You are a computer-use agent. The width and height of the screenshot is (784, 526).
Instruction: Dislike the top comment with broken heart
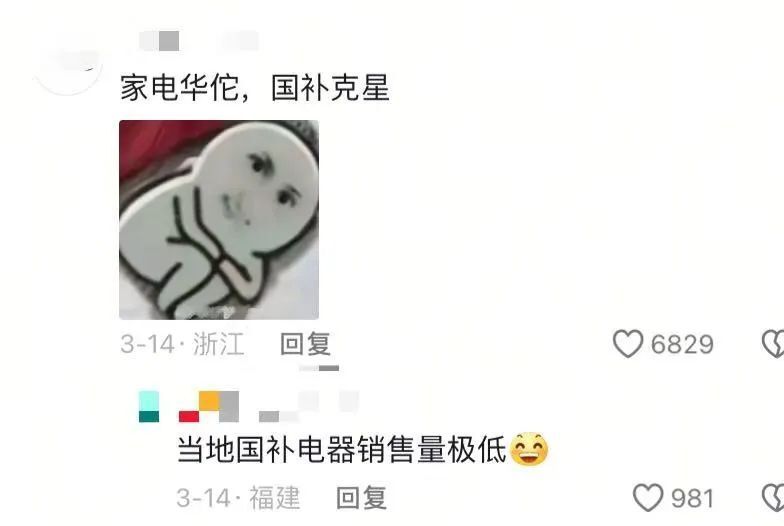click(773, 344)
